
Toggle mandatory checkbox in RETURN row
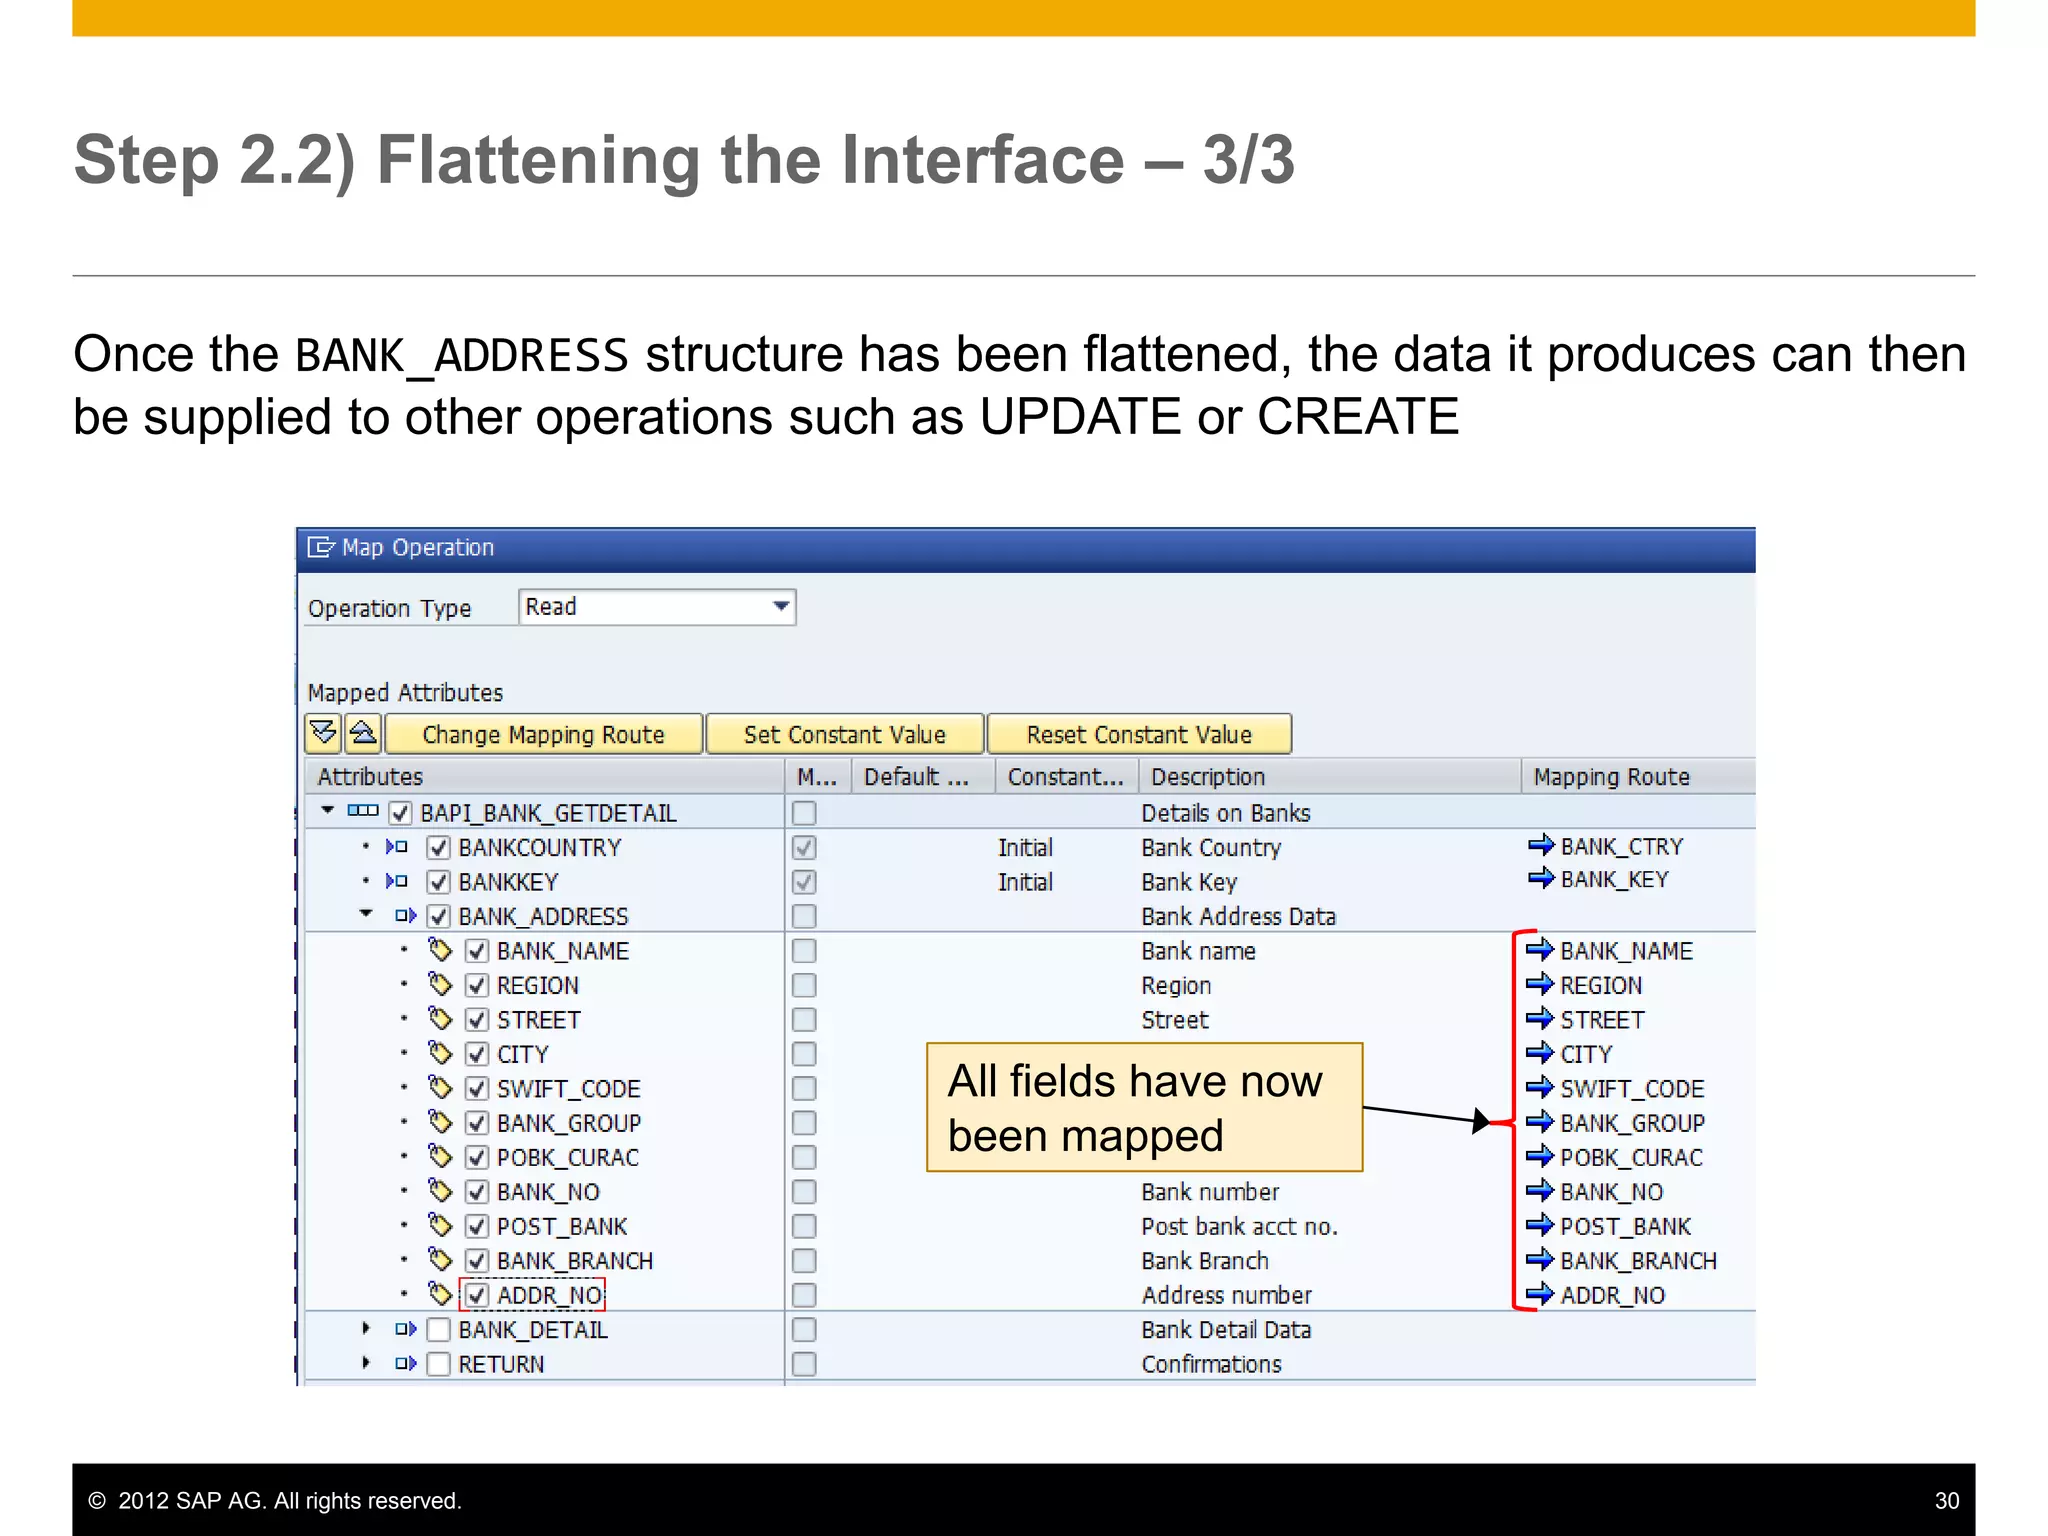[x=804, y=1364]
